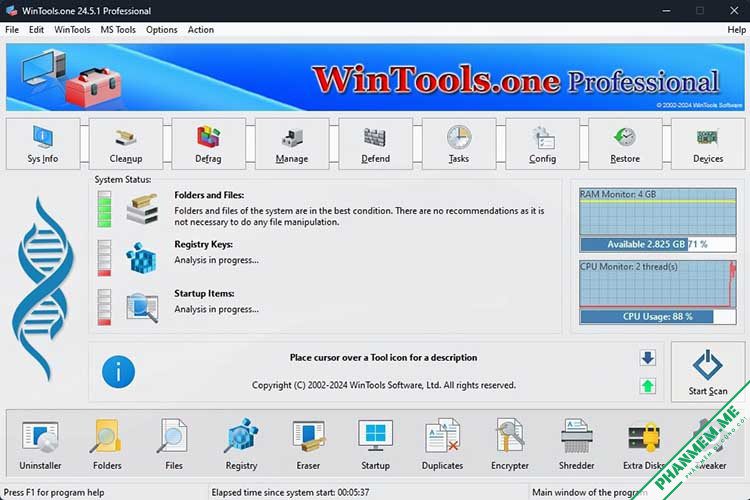Click the RAM Monitor graph
This screenshot has height=500, width=750.
[x=658, y=211]
